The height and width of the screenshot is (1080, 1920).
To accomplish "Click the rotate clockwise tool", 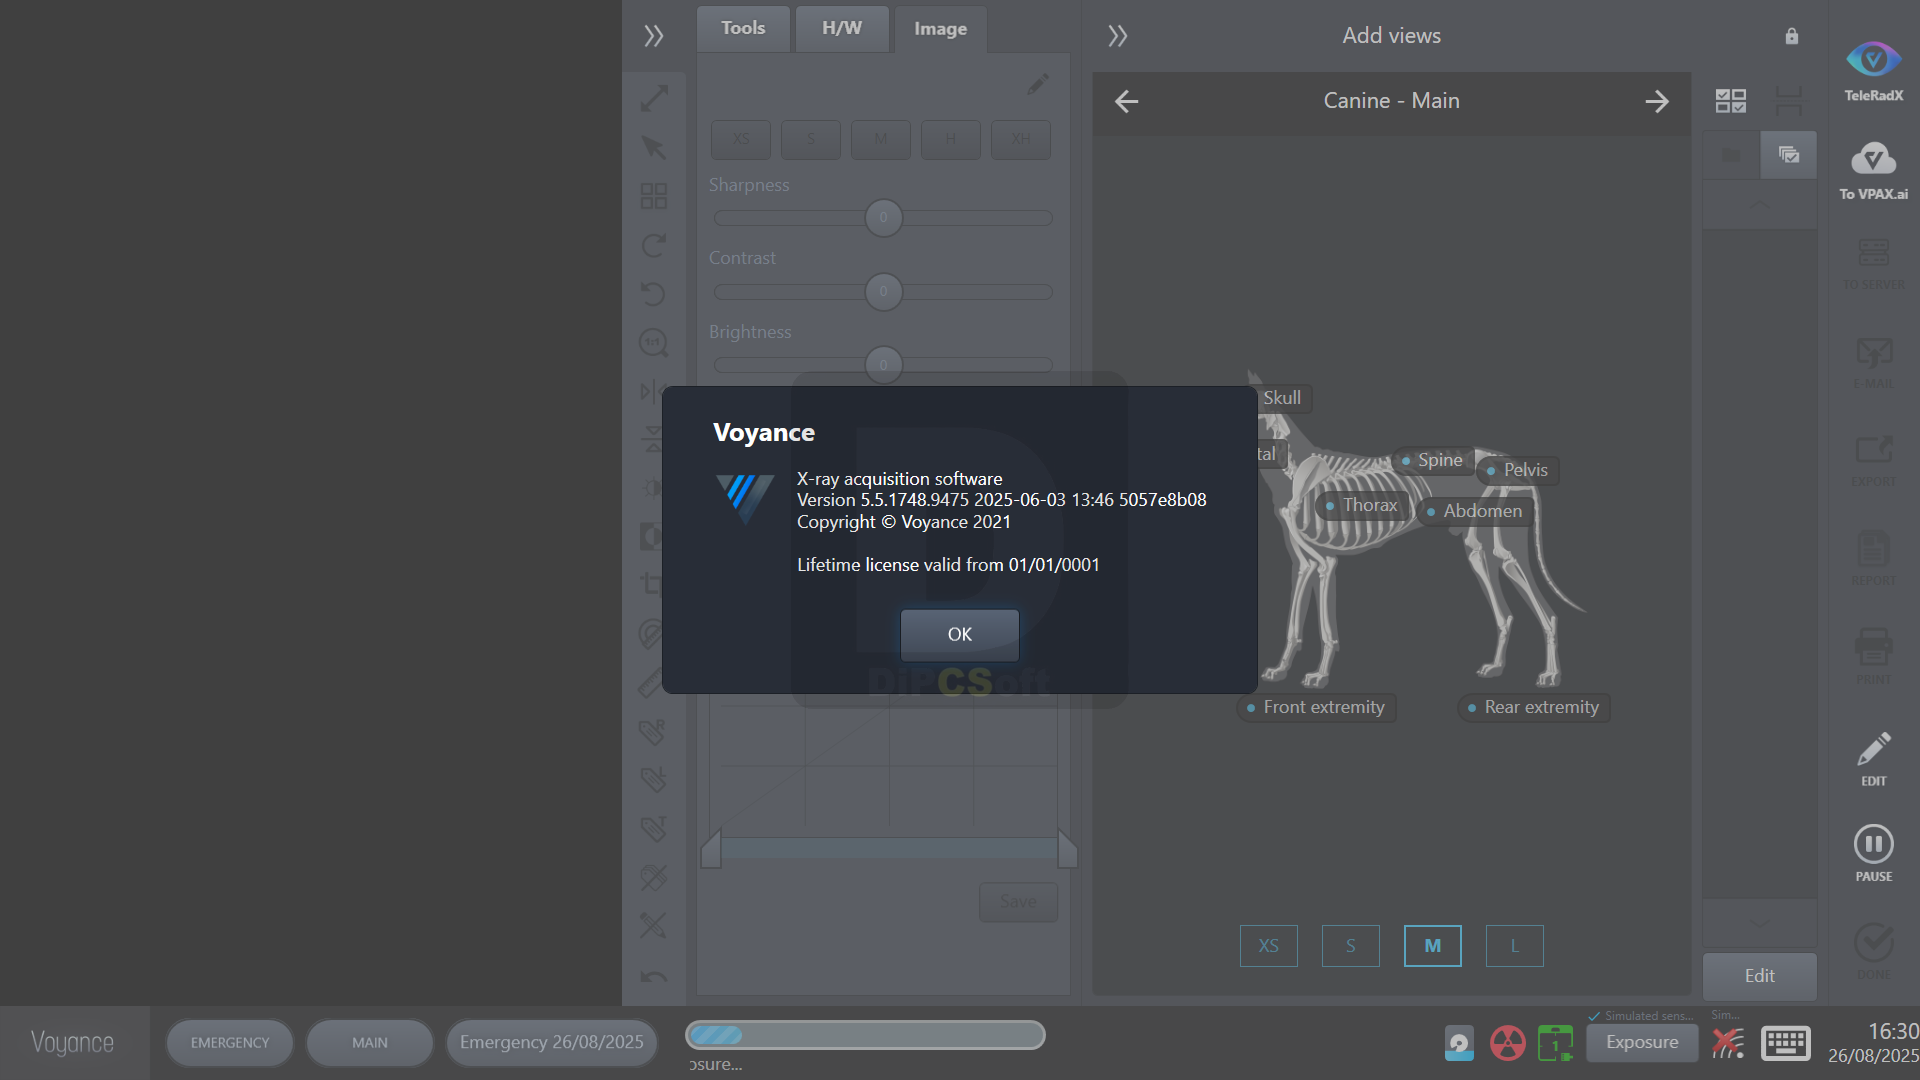I will [654, 245].
